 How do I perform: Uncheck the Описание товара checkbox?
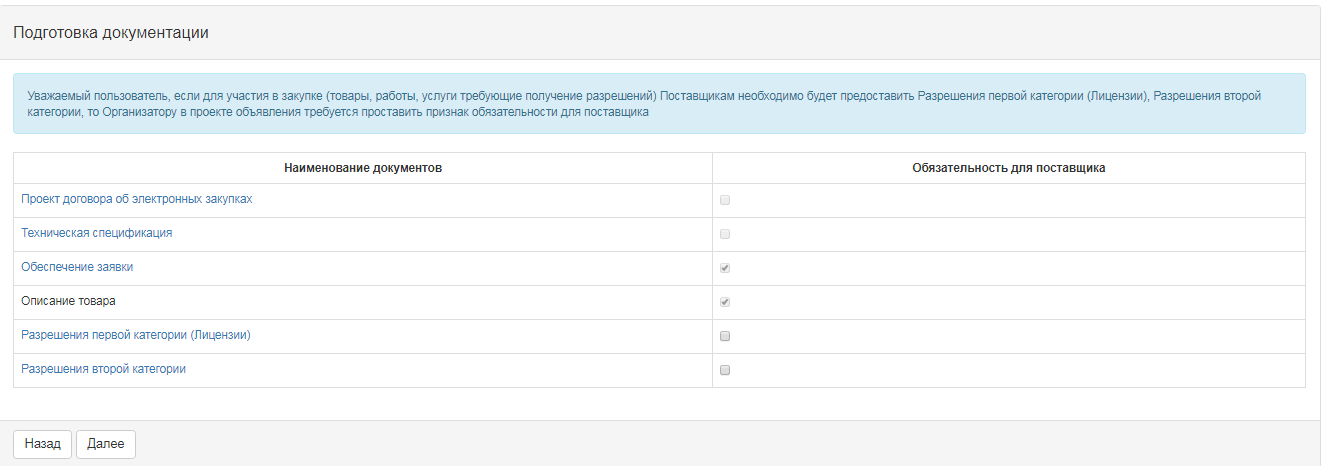725,302
